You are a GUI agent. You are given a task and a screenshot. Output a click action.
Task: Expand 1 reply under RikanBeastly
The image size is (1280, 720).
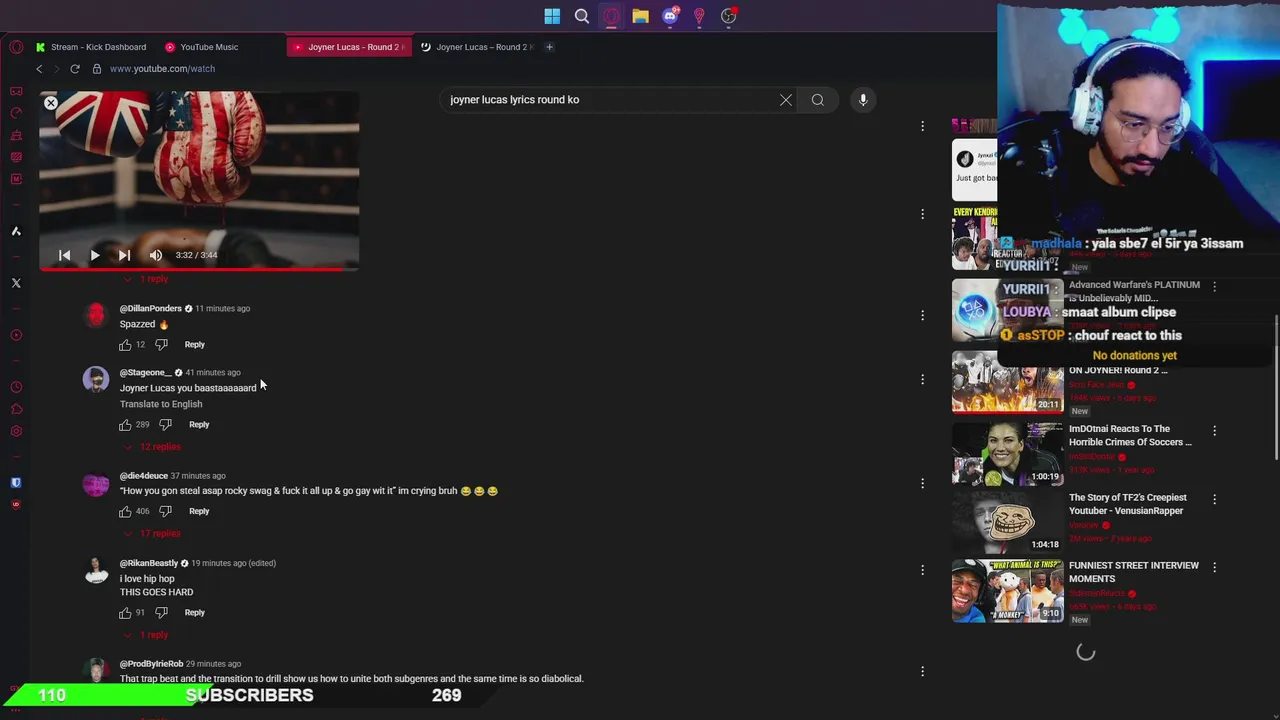point(148,635)
